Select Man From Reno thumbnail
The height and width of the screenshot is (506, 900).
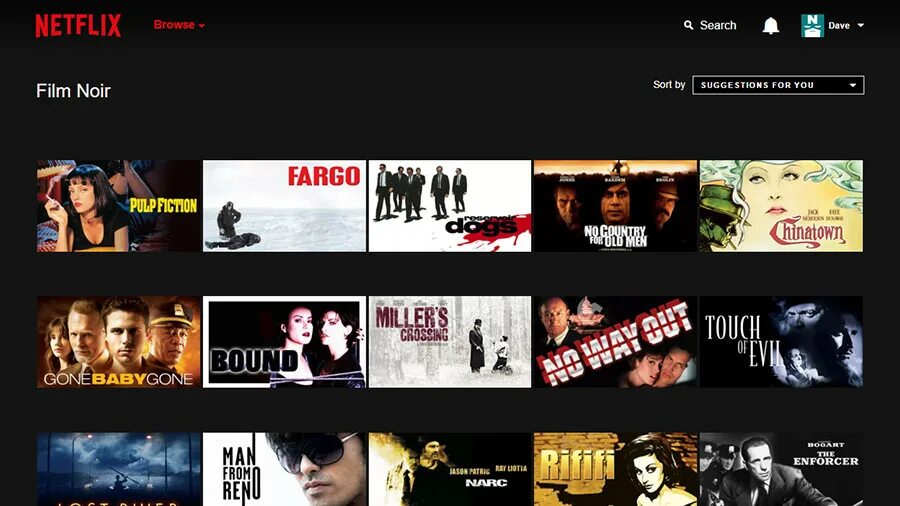pos(284,469)
